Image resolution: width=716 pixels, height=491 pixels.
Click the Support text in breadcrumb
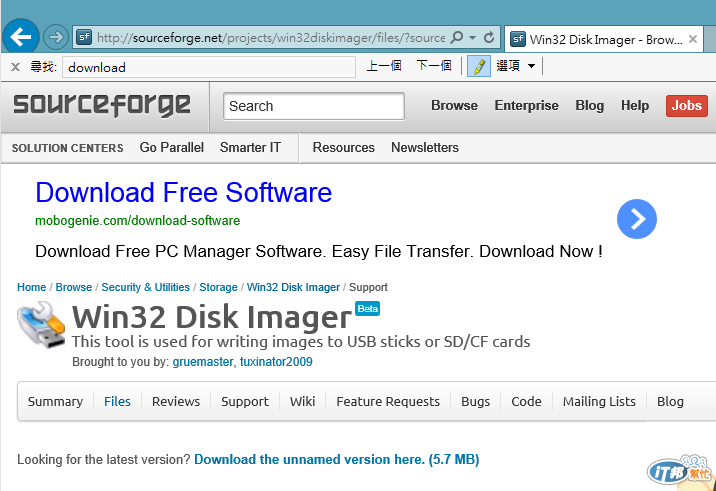[368, 287]
